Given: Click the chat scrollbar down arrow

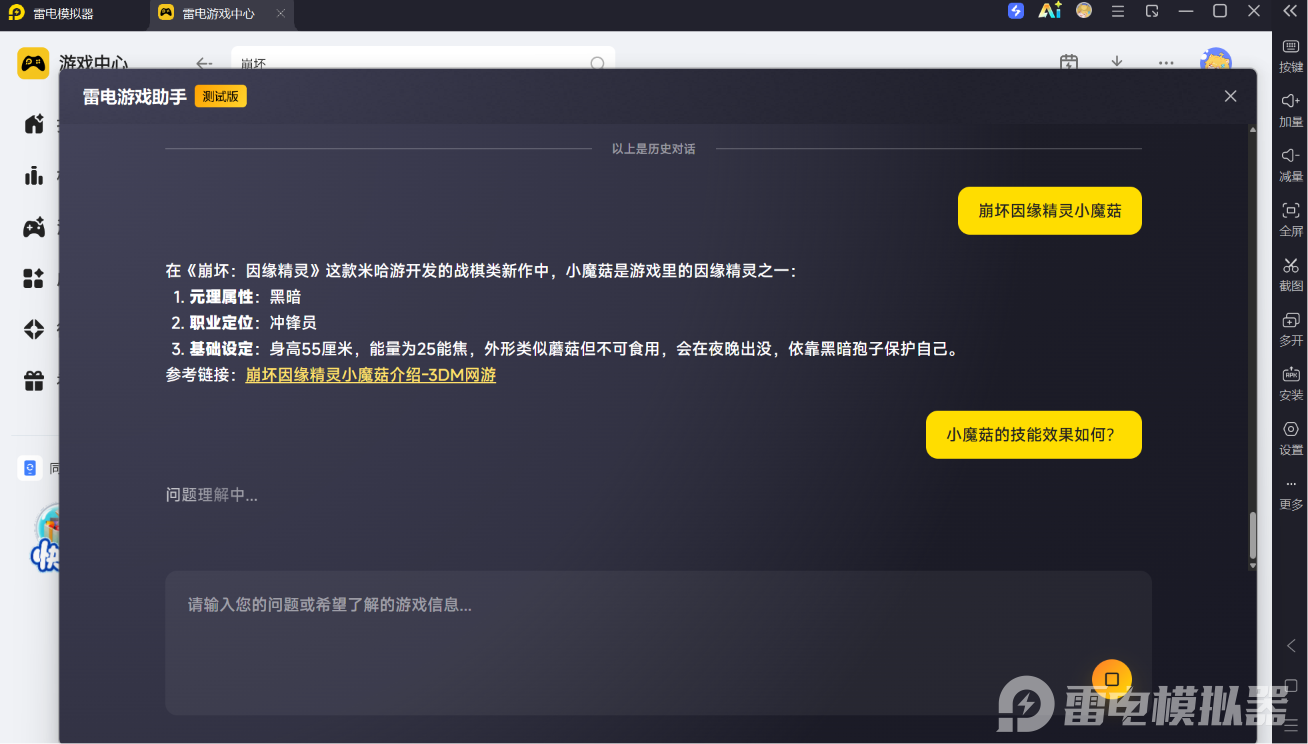Looking at the screenshot, I should coord(1253,567).
